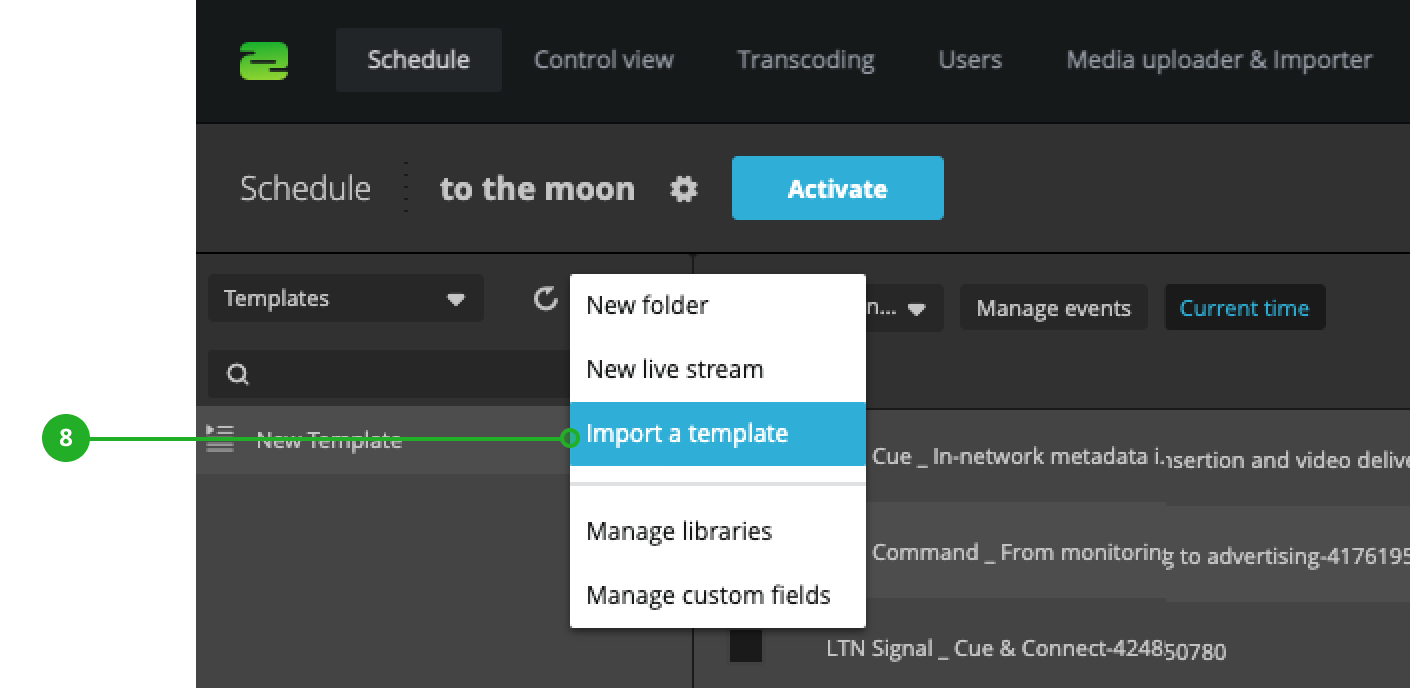Jump to Current time

1244,308
